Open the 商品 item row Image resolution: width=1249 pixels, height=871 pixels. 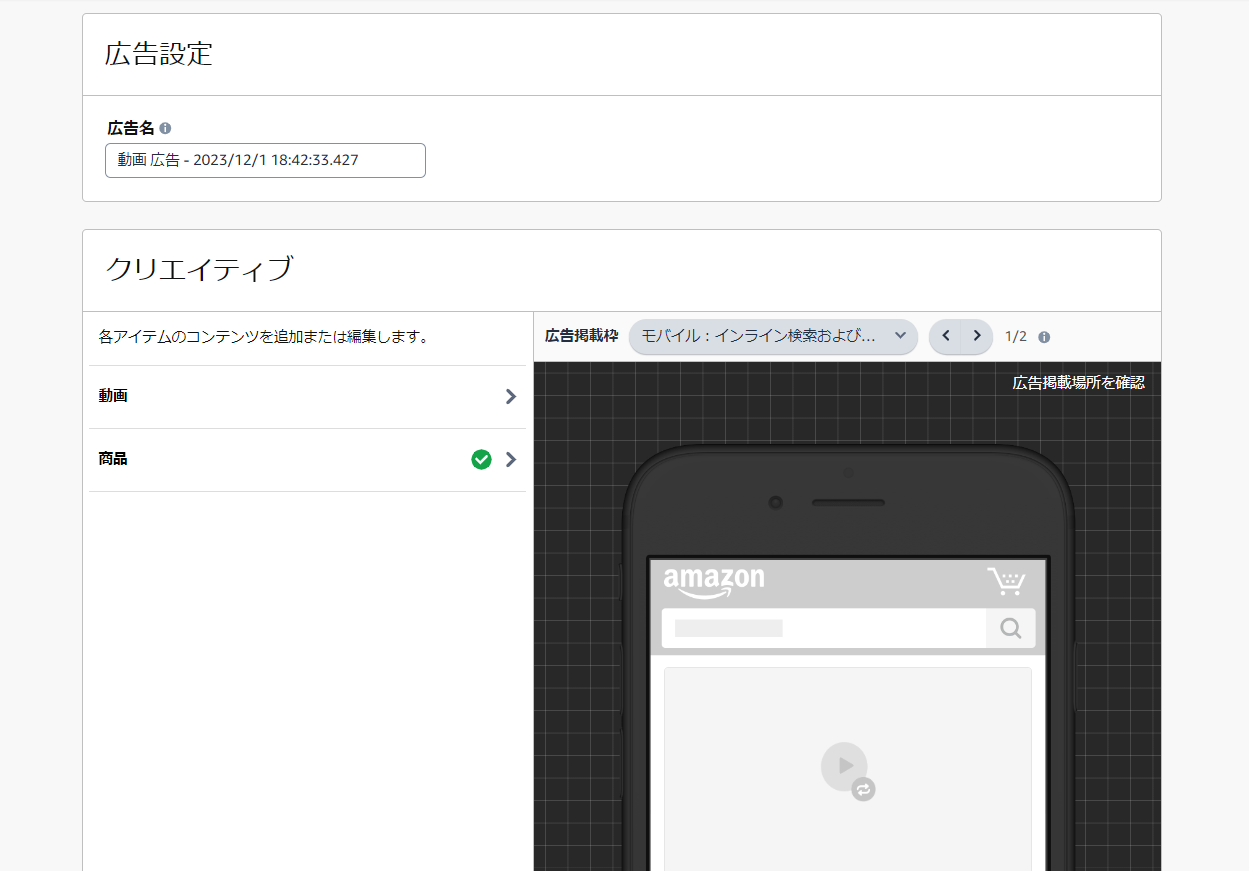pyautogui.click(x=307, y=460)
